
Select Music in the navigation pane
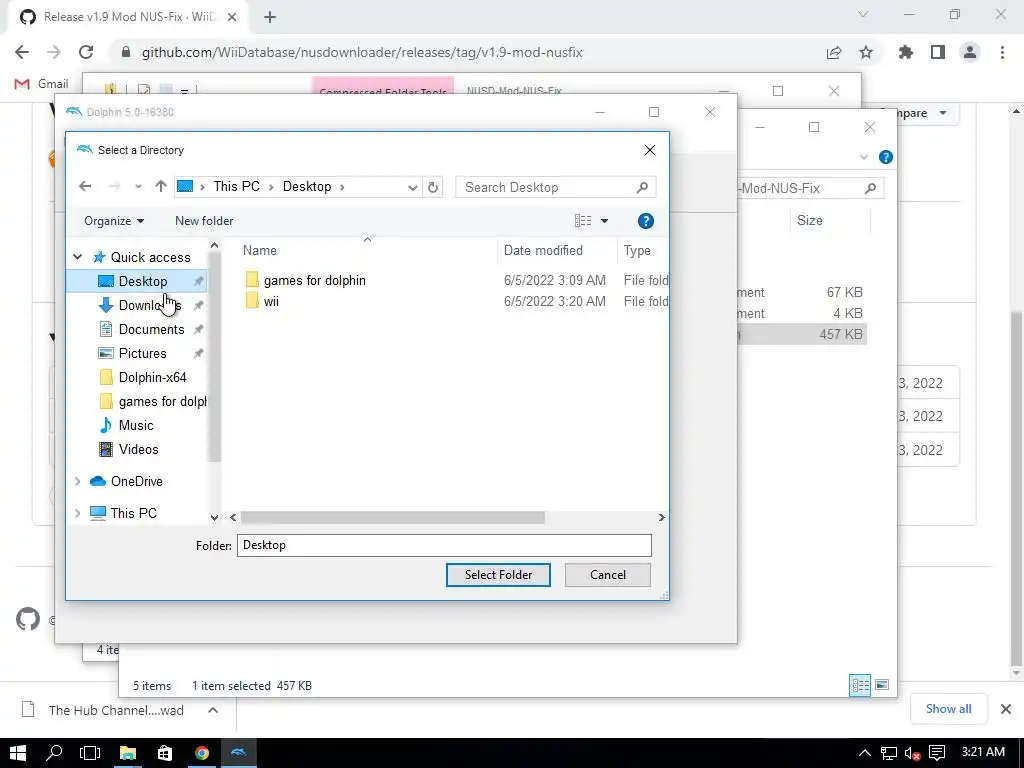135,426
